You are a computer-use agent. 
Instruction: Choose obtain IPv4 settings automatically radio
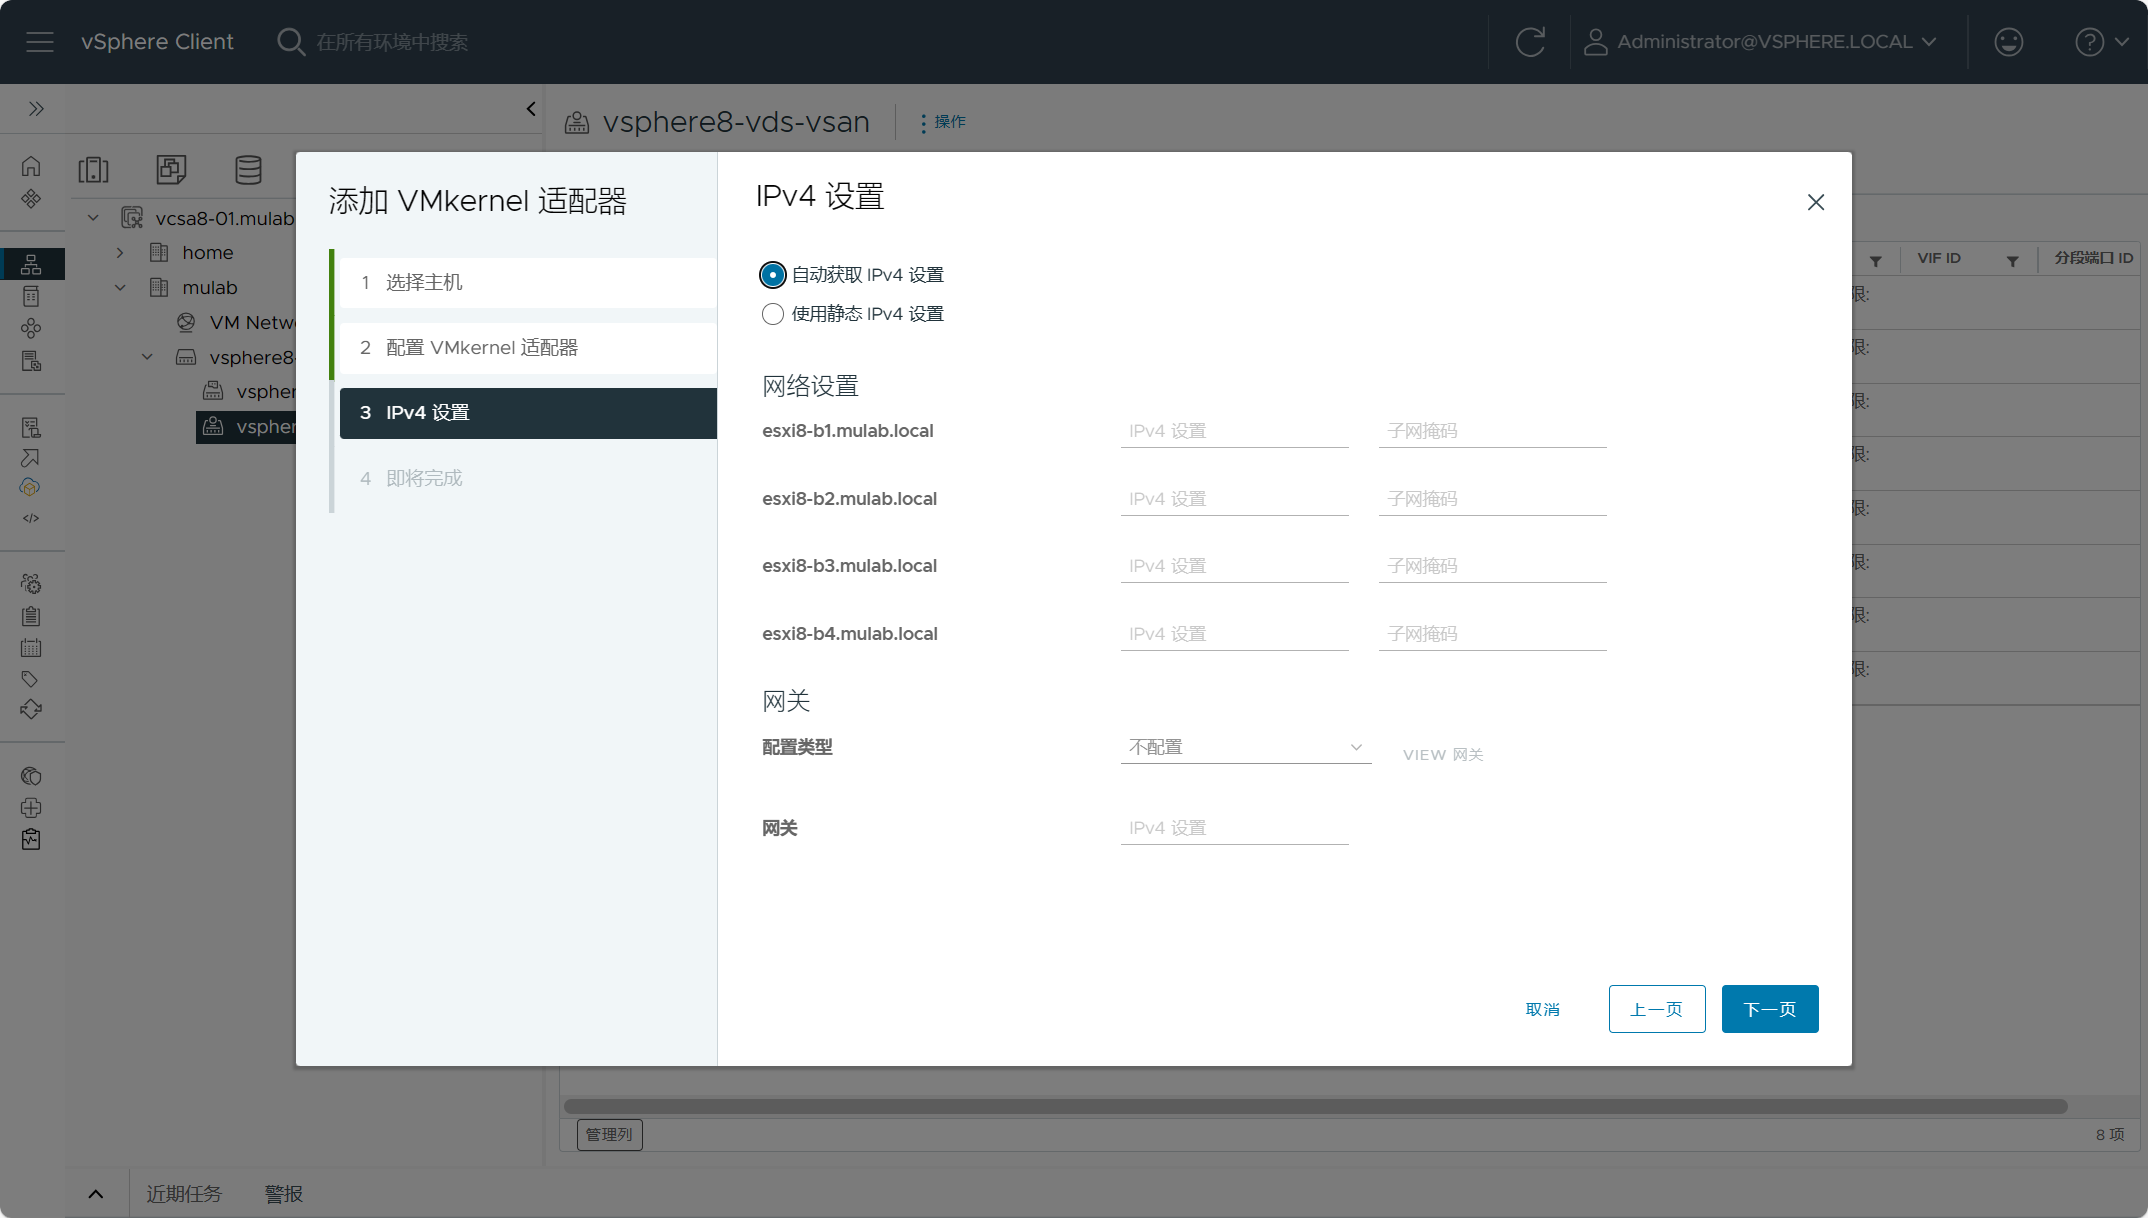772,274
